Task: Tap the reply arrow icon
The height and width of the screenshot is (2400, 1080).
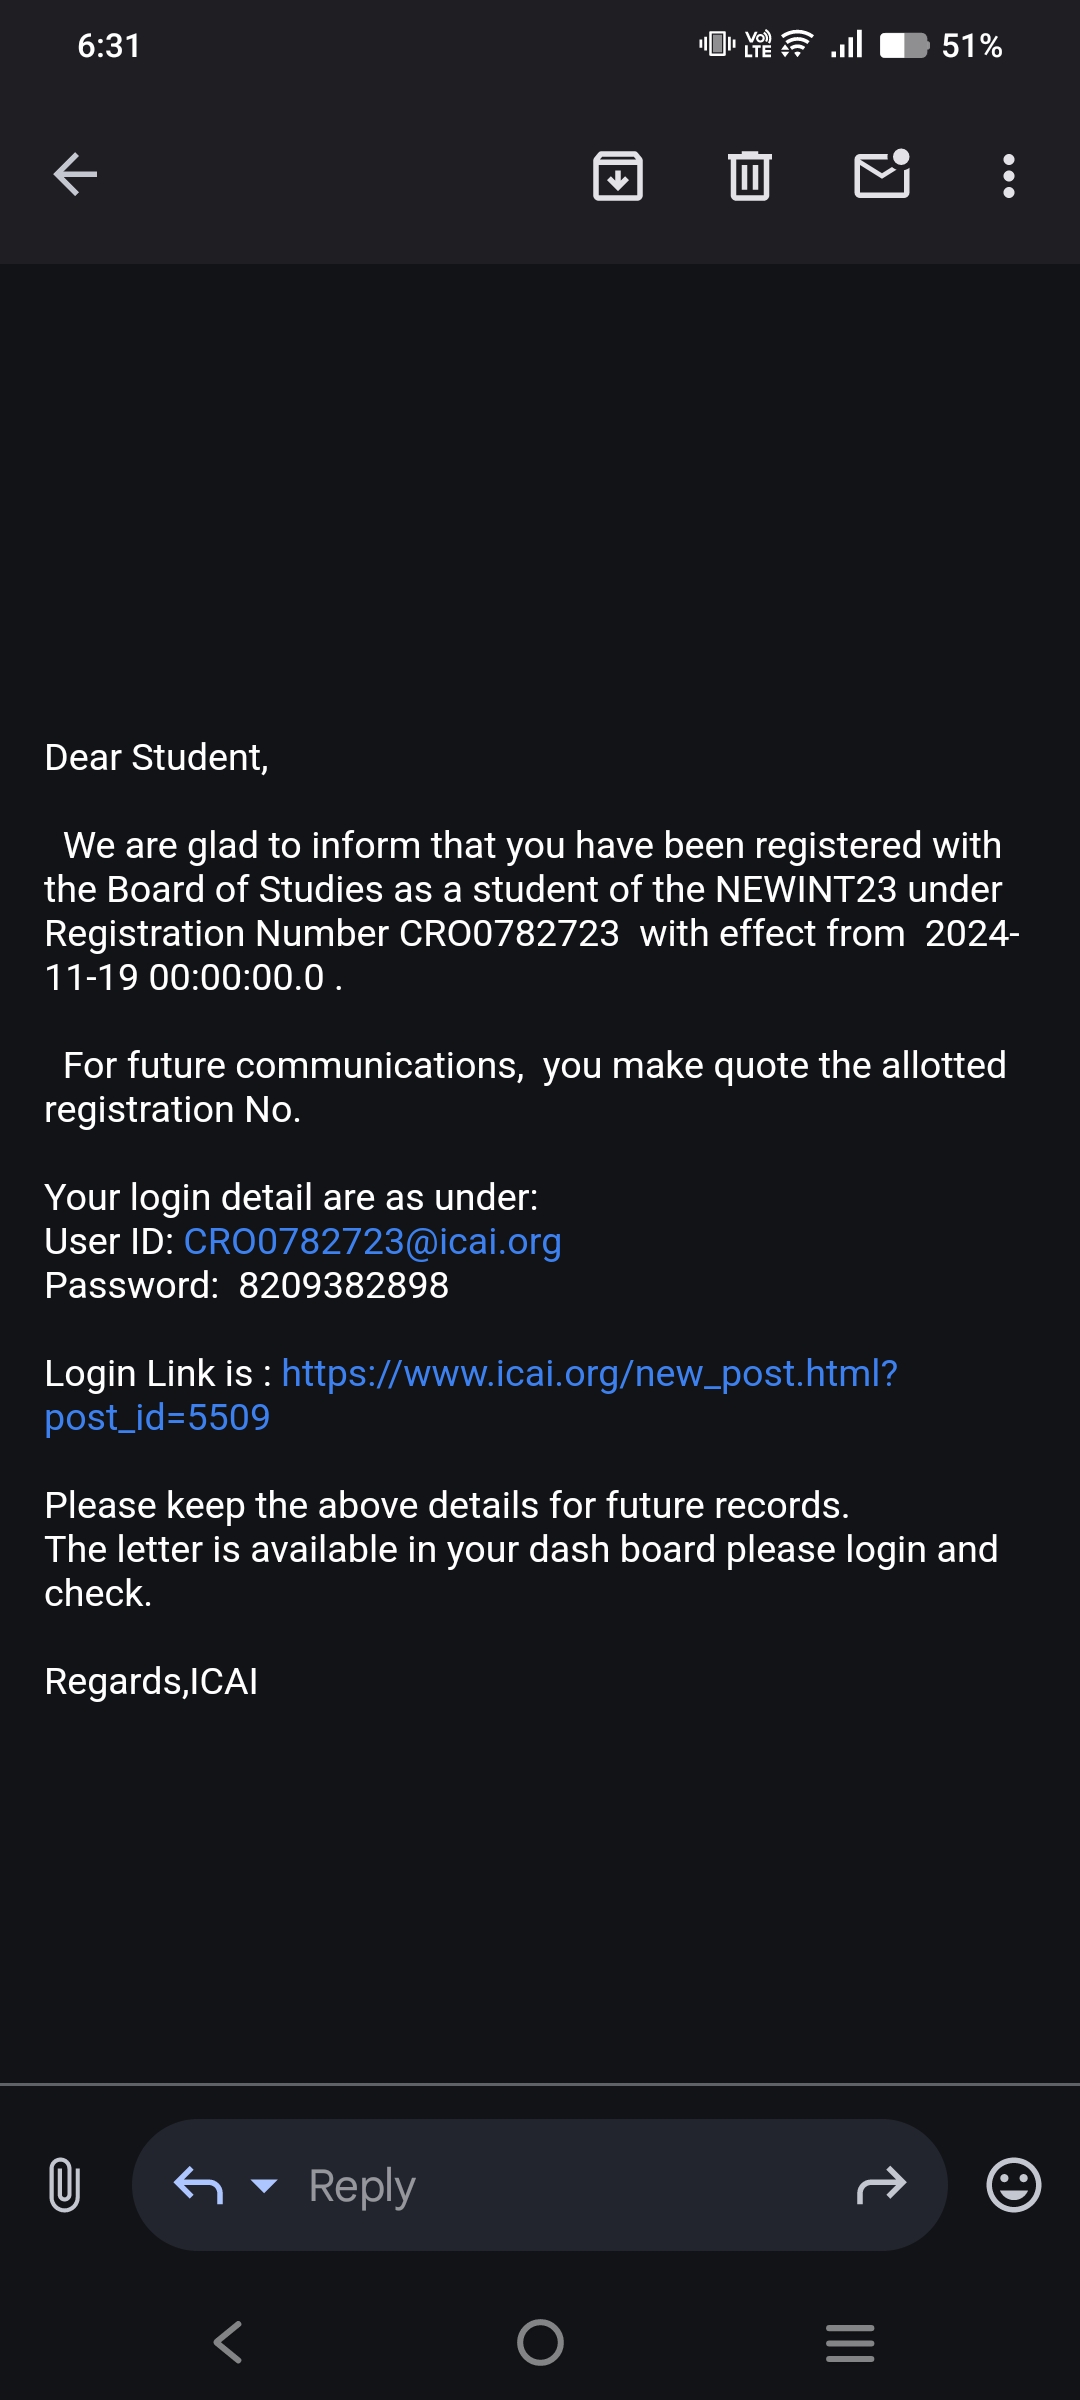Action: [x=198, y=2186]
